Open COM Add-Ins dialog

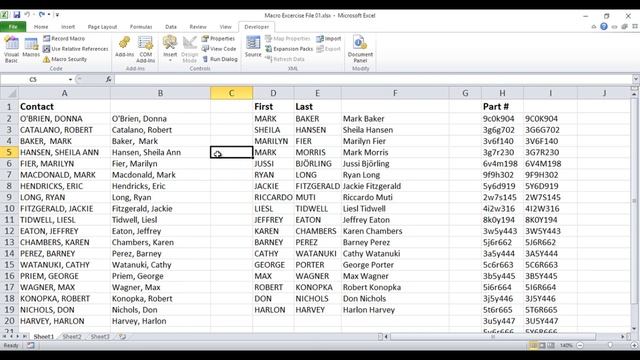[x=146, y=49]
